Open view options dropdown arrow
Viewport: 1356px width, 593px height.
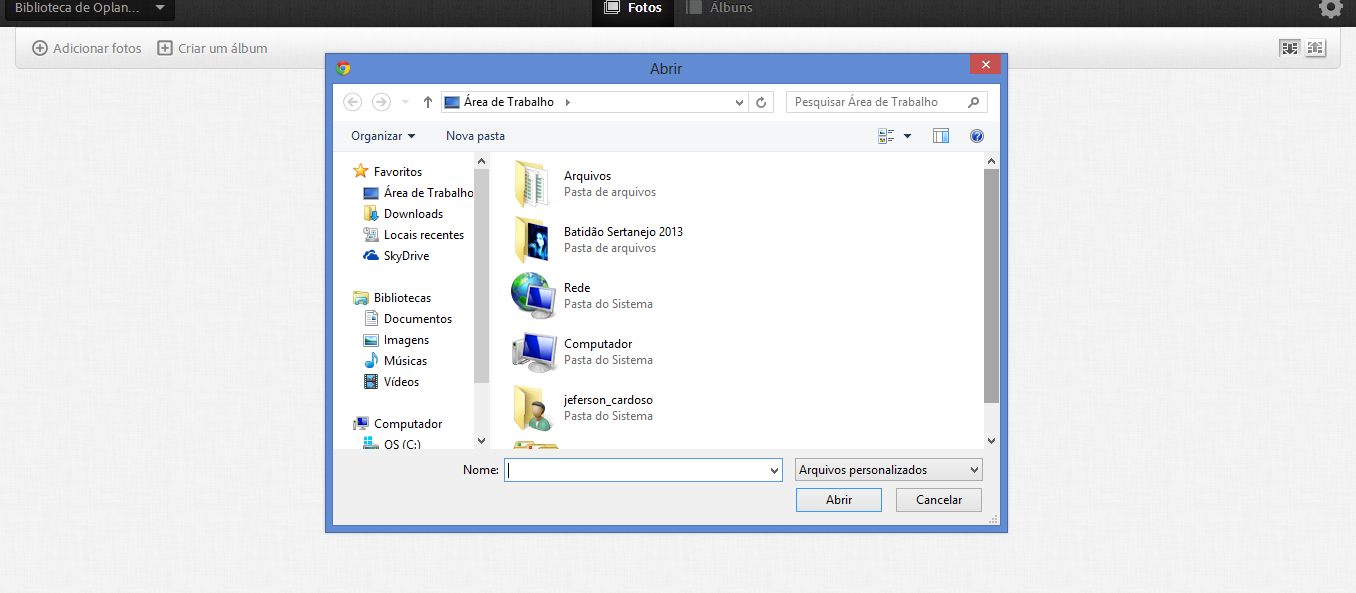(x=908, y=136)
